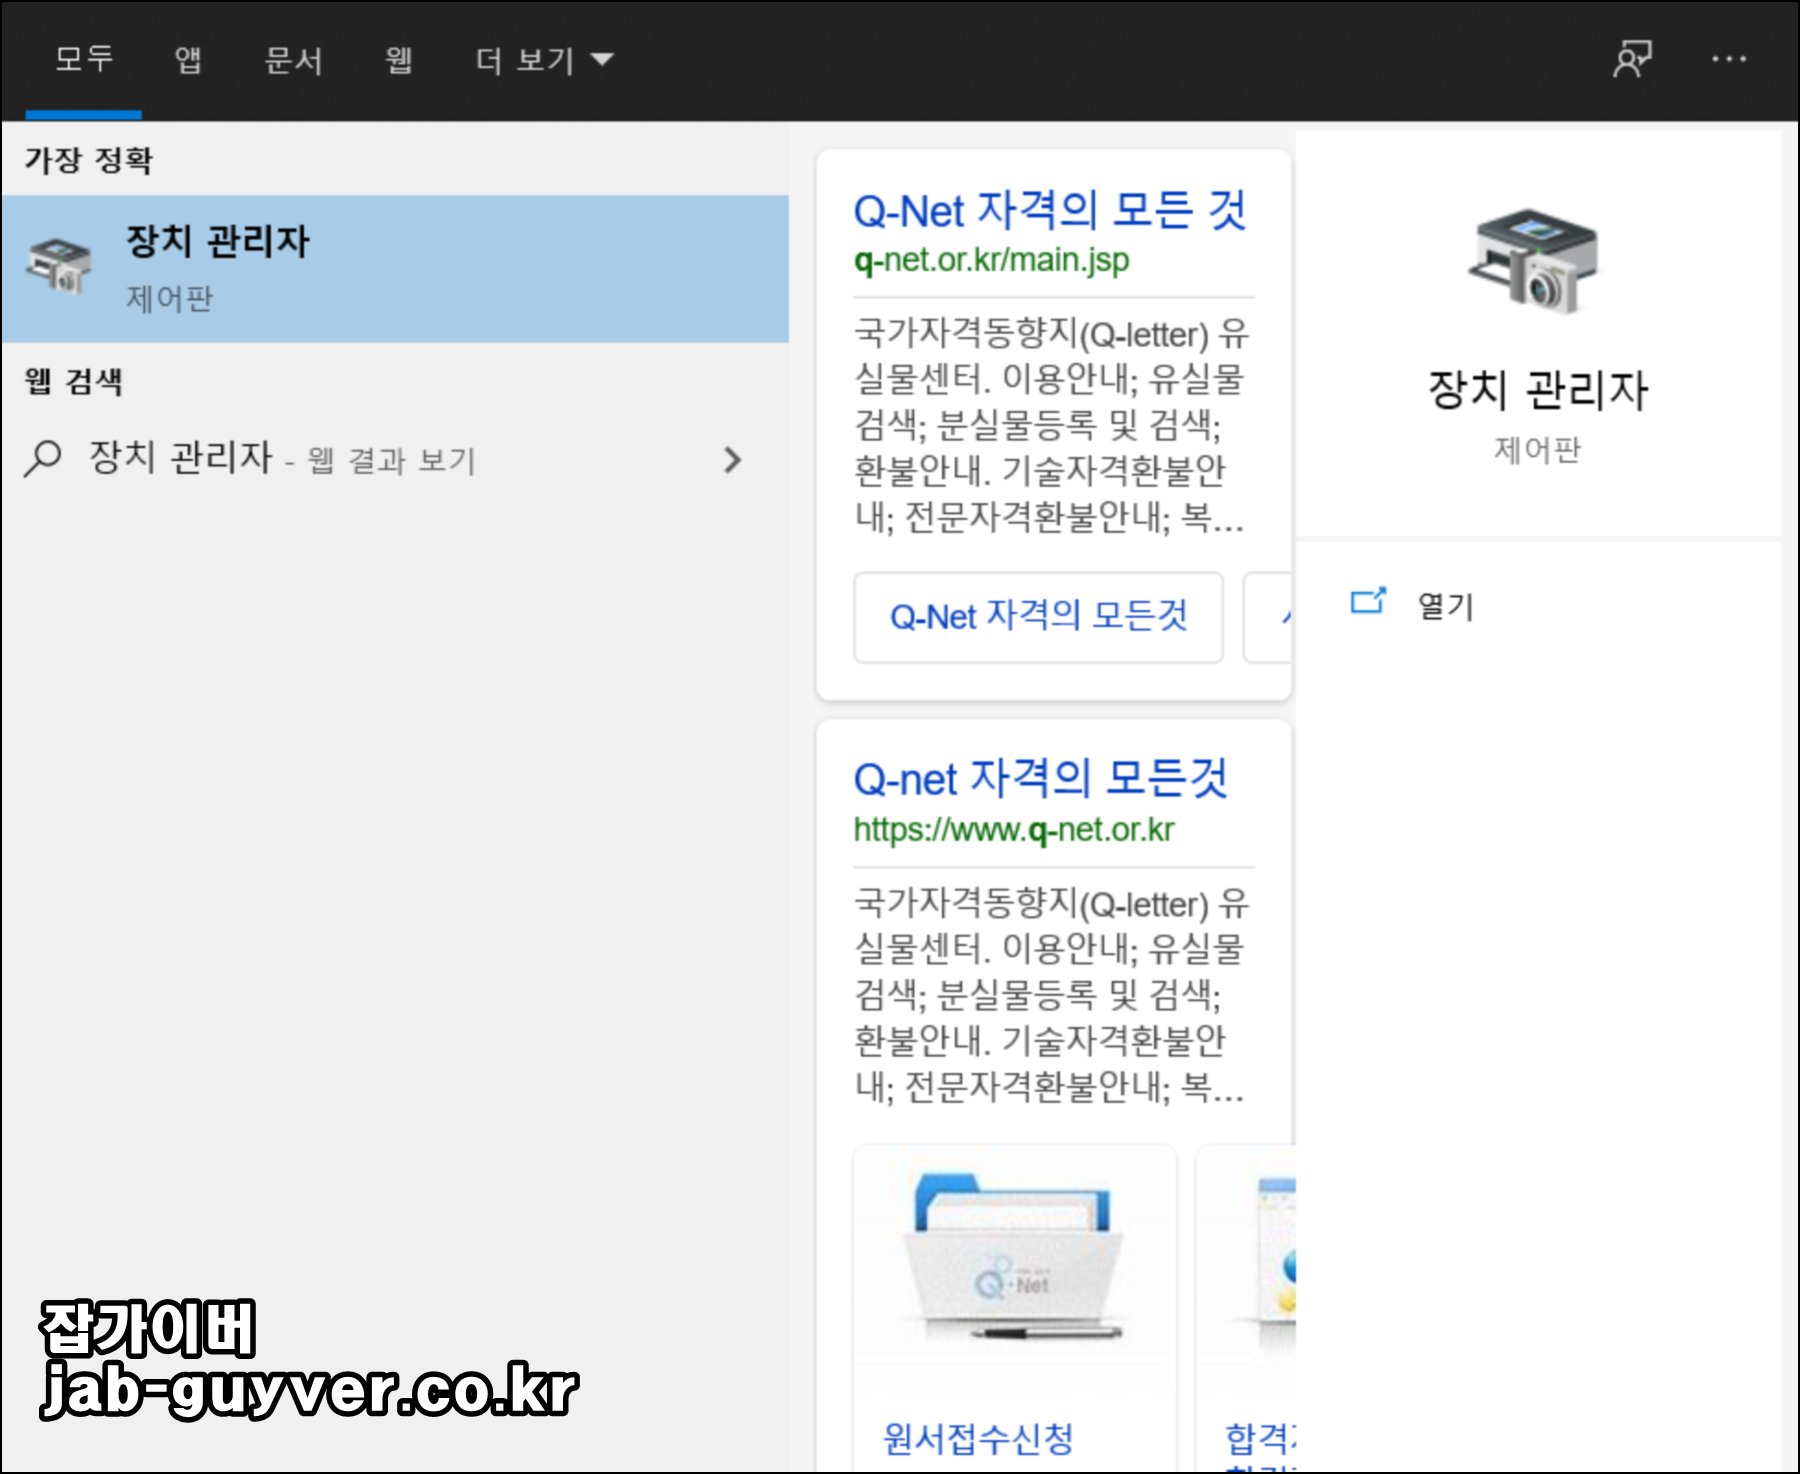
Task: Switch to the 앱 tab
Action: click(x=188, y=60)
